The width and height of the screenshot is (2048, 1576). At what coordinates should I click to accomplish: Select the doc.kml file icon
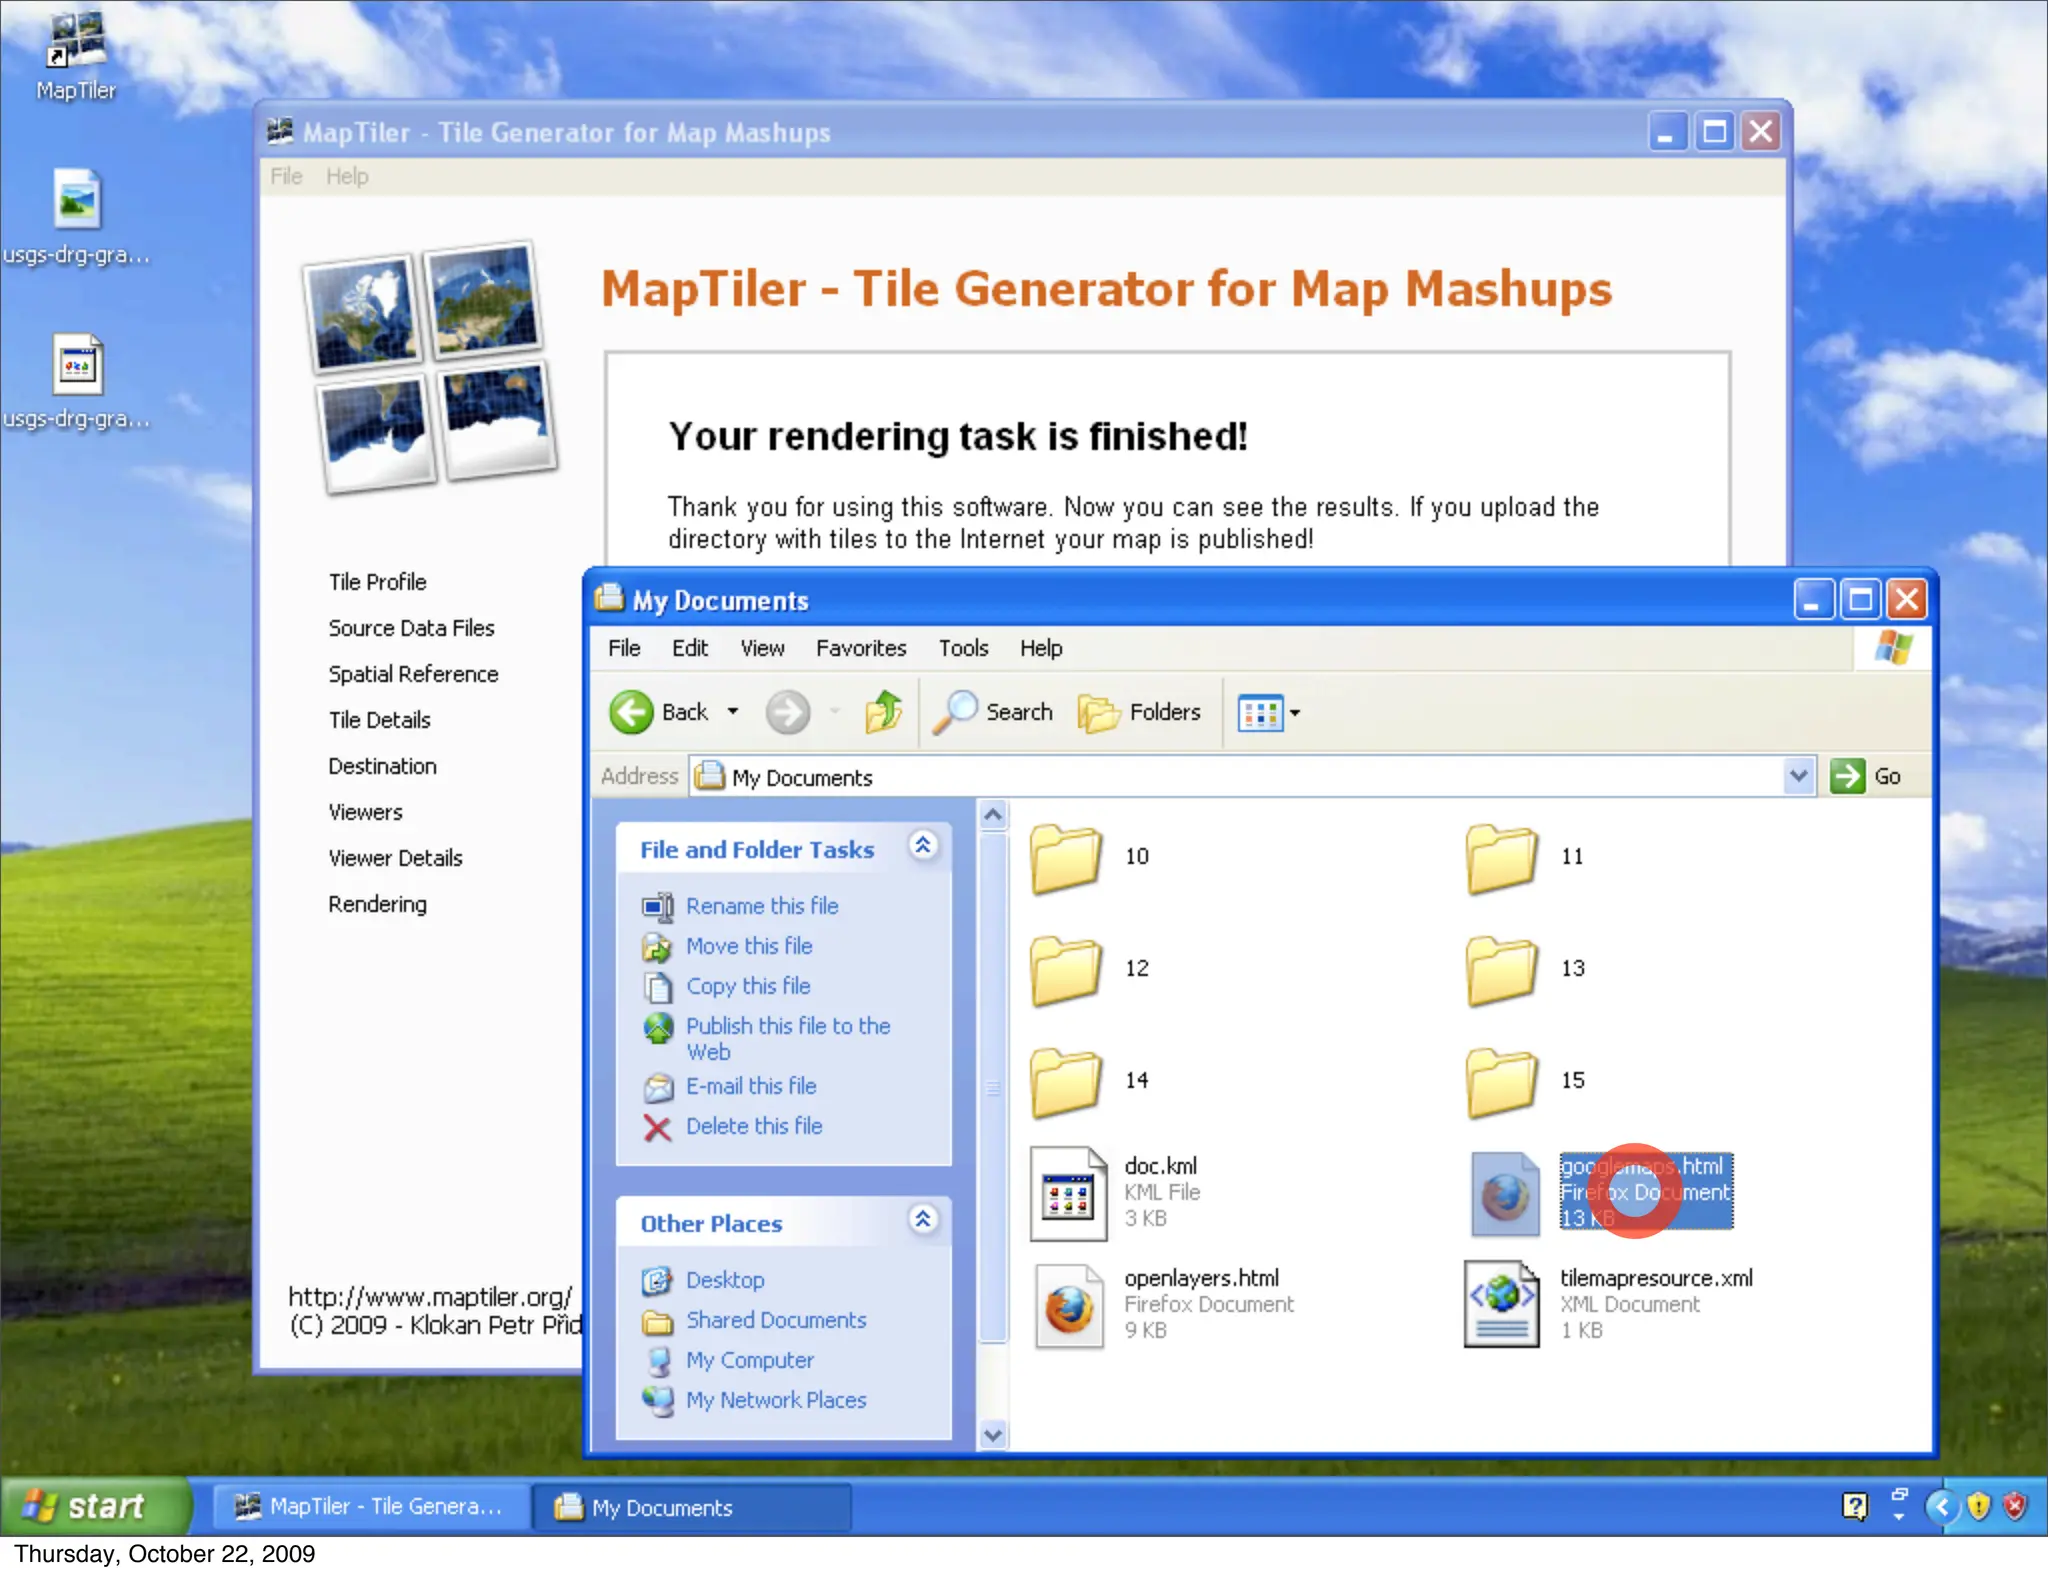(x=1068, y=1194)
